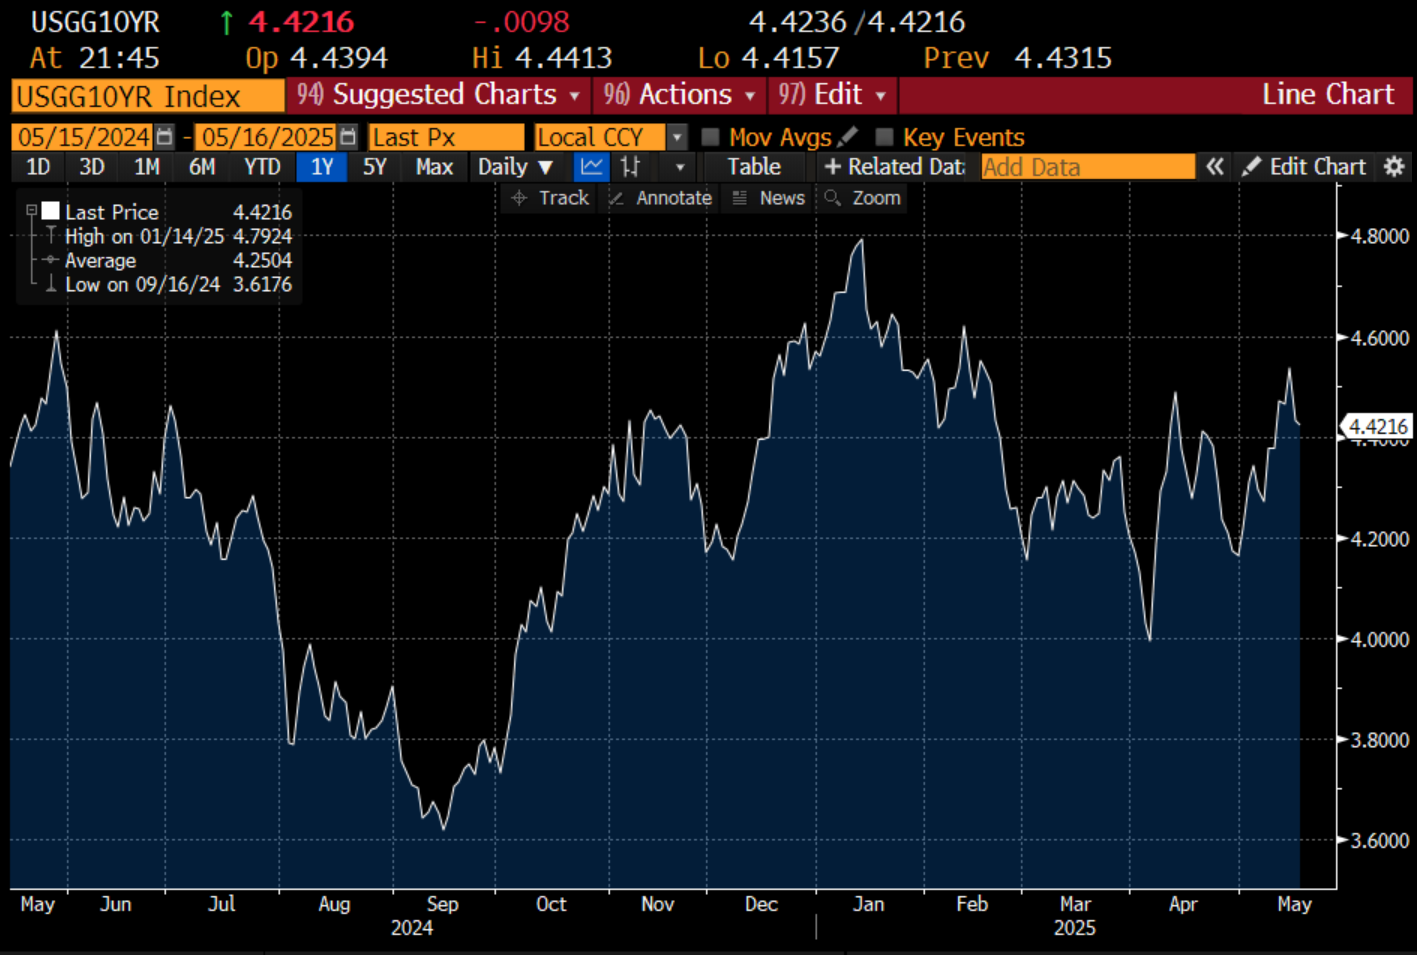
Task: Enable the Key Events checkbox
Action: [x=884, y=137]
